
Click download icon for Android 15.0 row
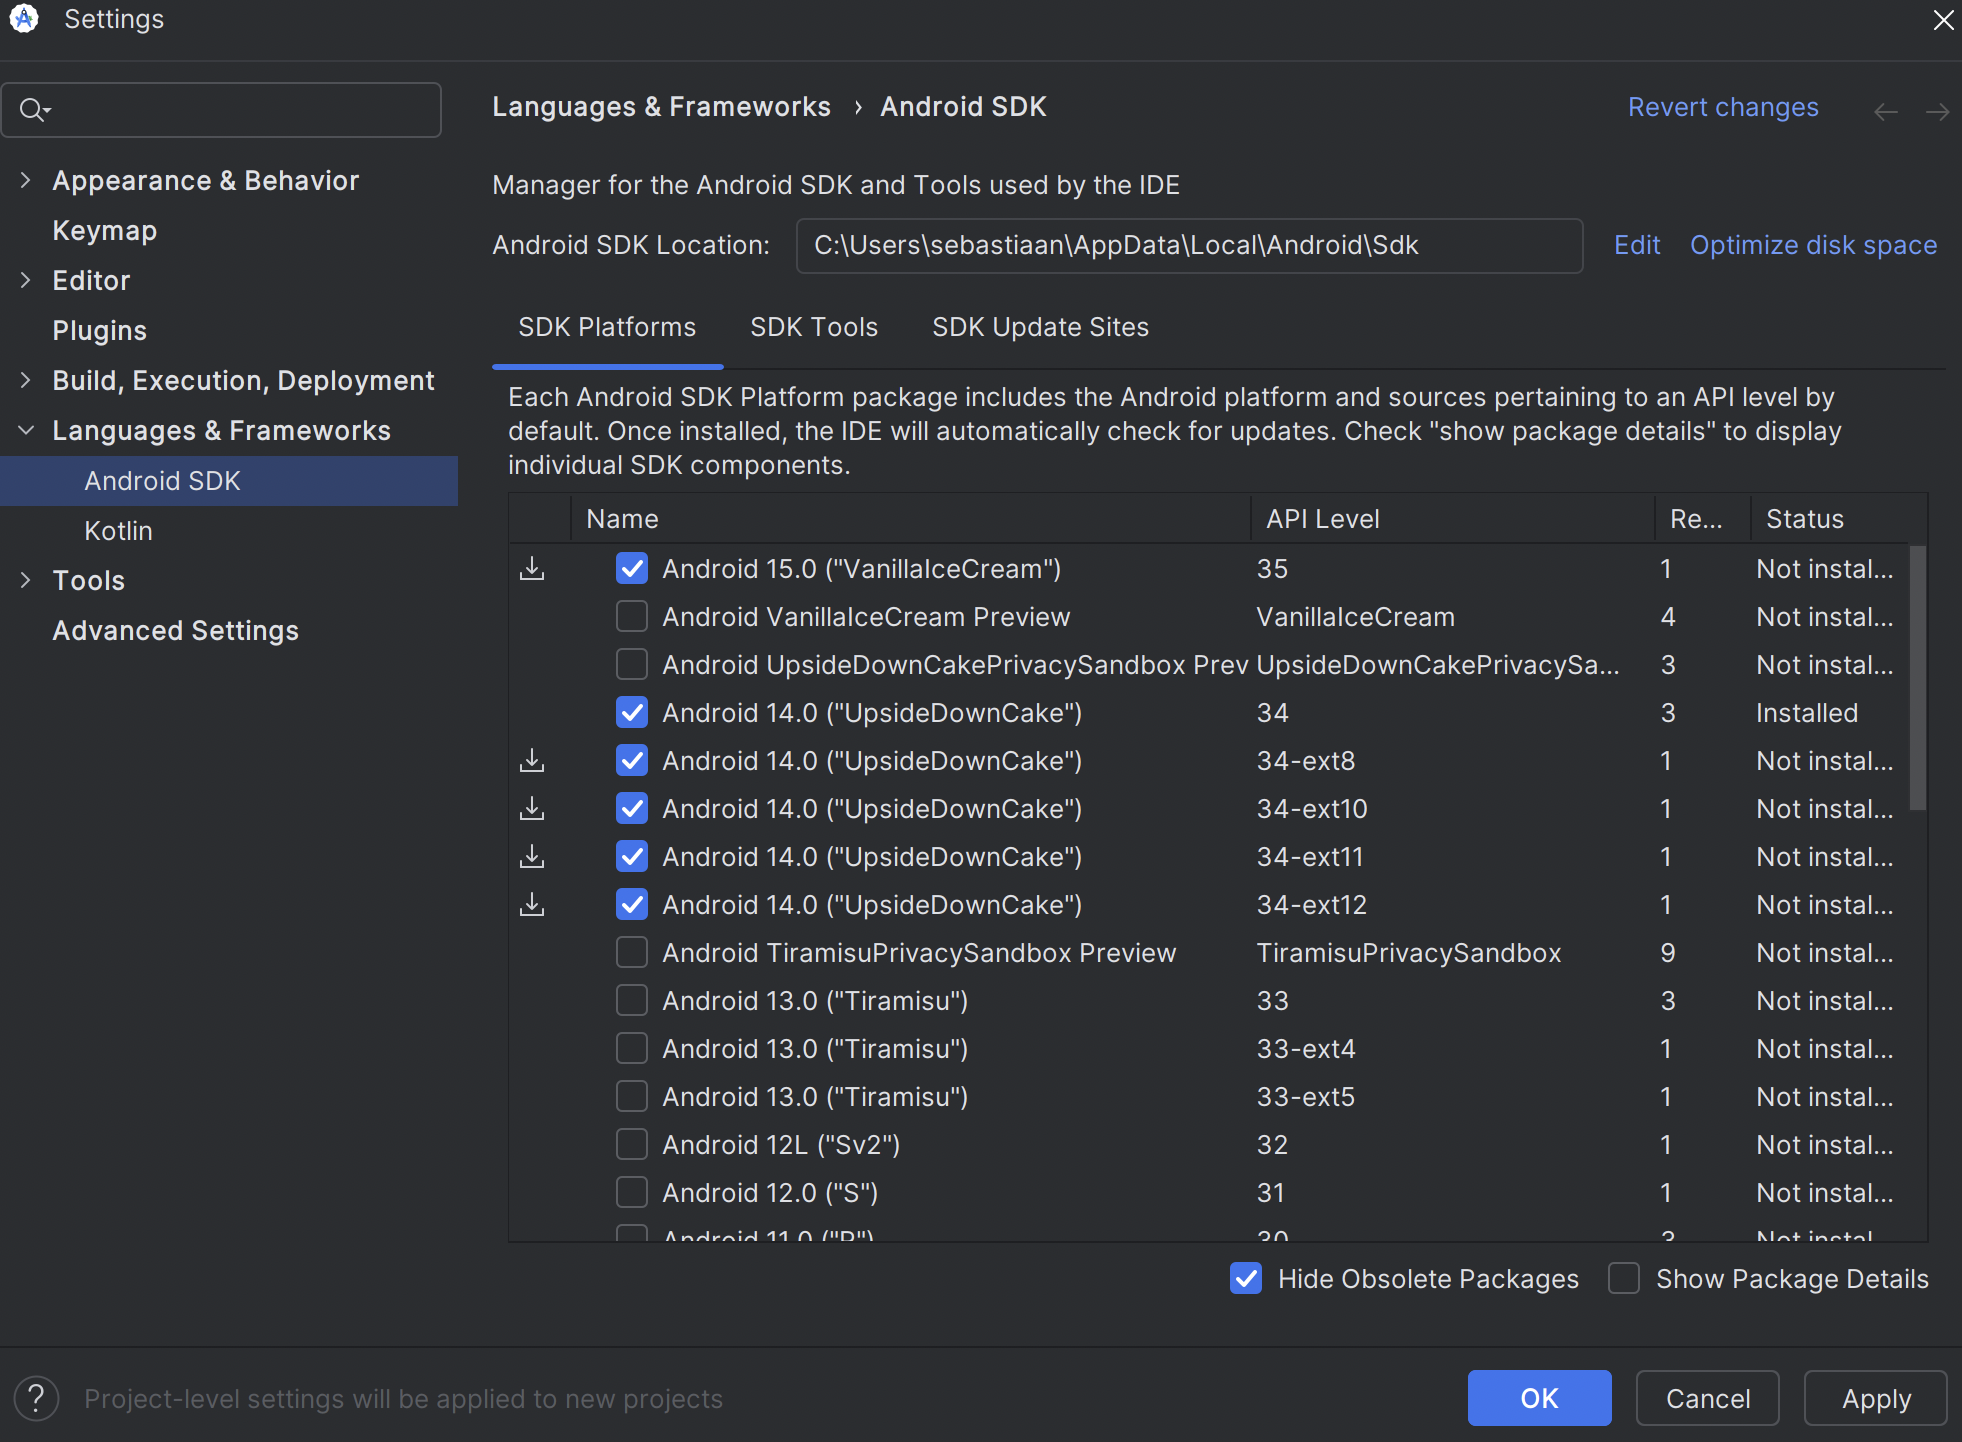532,569
